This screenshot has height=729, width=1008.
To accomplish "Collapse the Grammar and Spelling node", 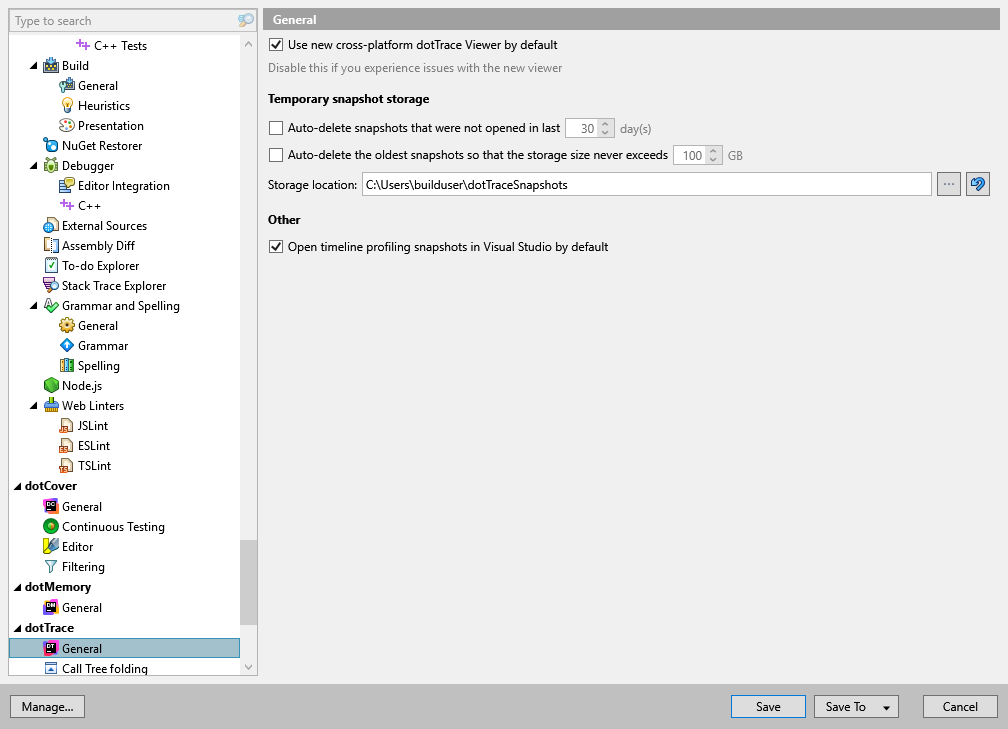I will (x=33, y=305).
